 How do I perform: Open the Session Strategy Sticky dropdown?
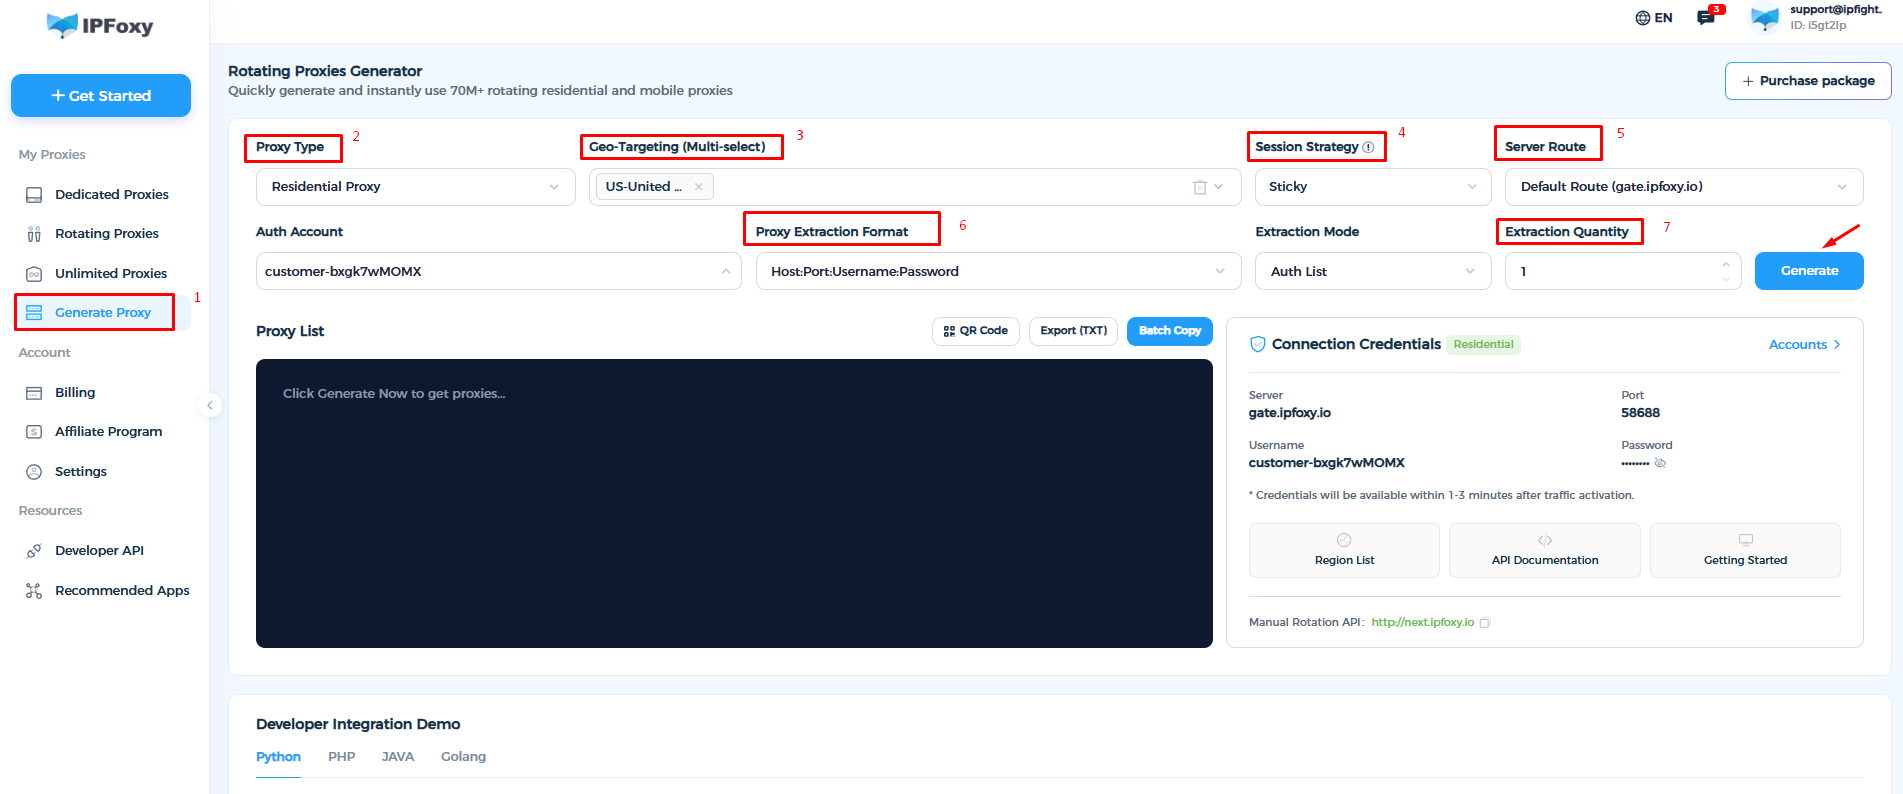[1373, 187]
